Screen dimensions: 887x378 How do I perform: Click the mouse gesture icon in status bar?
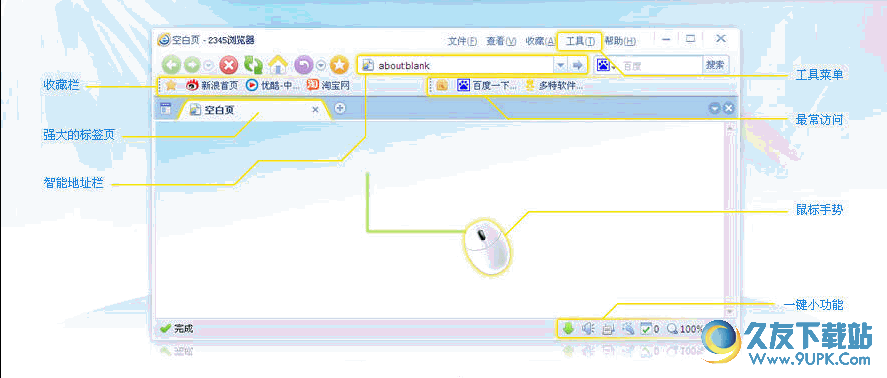click(627, 328)
